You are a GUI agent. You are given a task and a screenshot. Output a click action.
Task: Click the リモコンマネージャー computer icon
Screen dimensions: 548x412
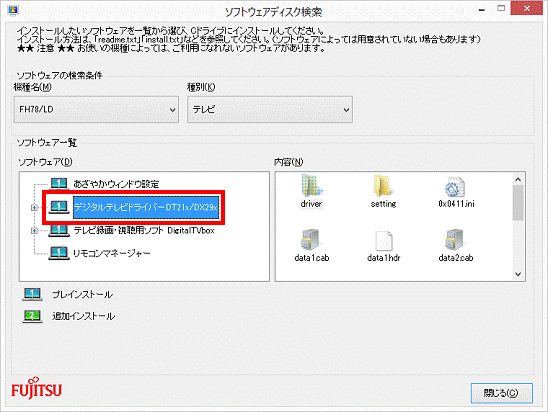click(59, 253)
